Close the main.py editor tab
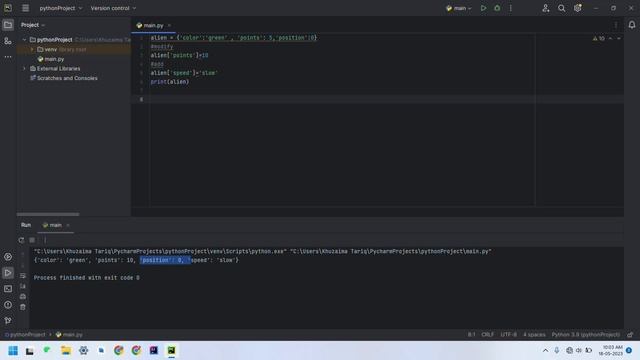This screenshot has width=640, height=360. point(169,25)
